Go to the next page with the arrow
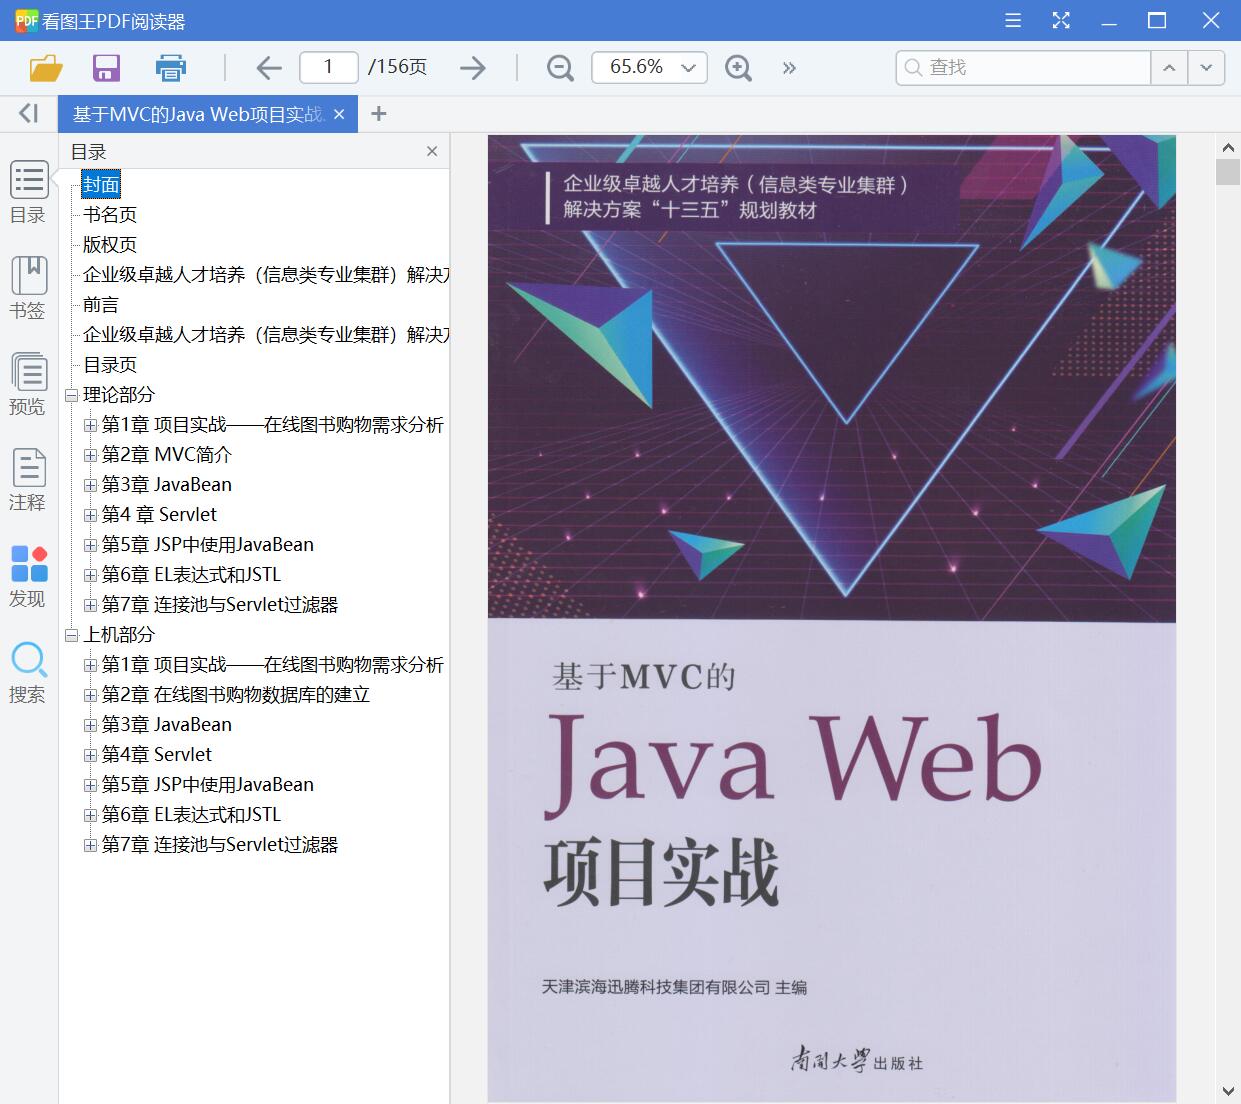Image resolution: width=1241 pixels, height=1104 pixels. (470, 67)
